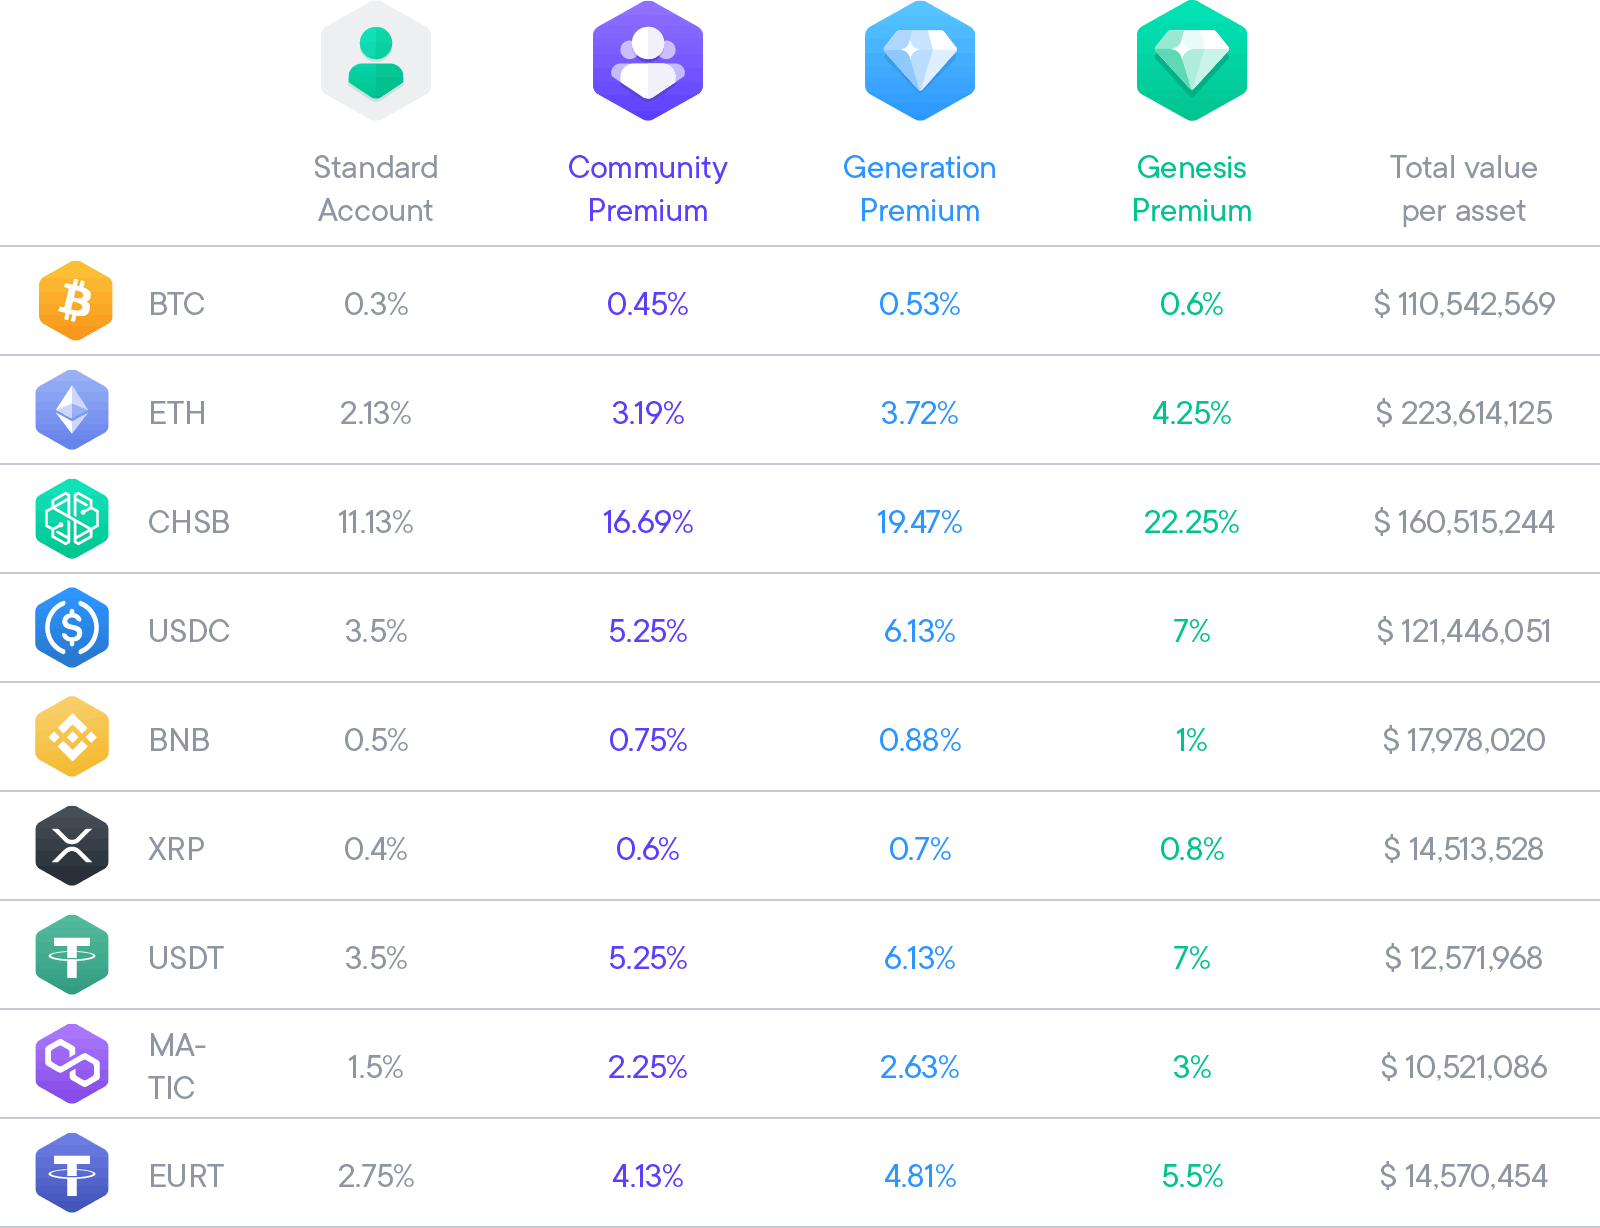
Task: Click the Community Premium column heading
Action: point(648,188)
